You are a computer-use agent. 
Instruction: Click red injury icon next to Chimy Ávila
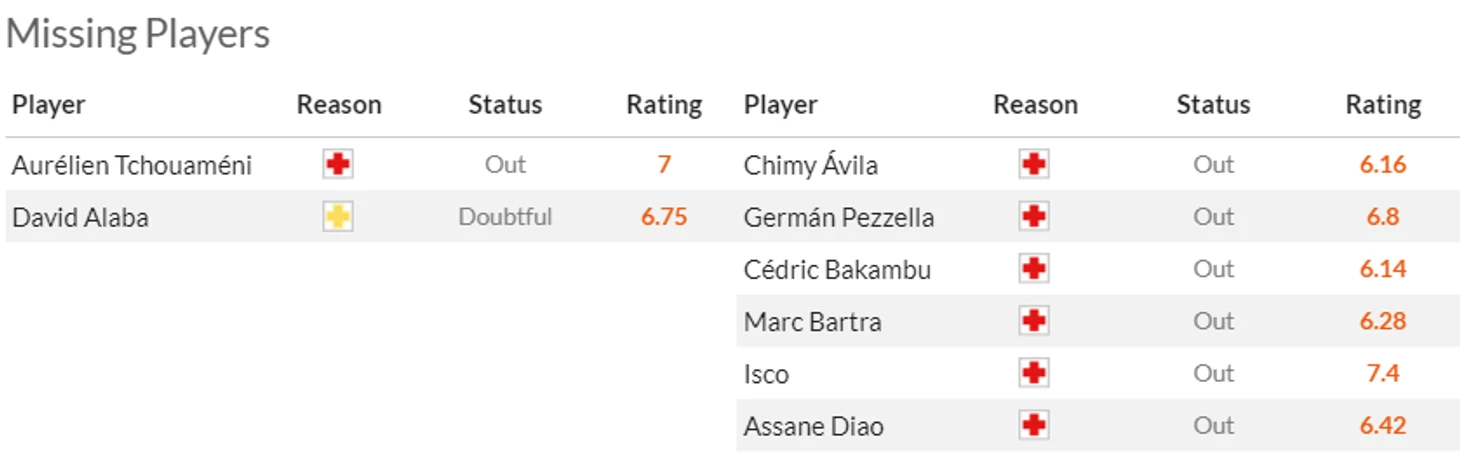point(1034,164)
